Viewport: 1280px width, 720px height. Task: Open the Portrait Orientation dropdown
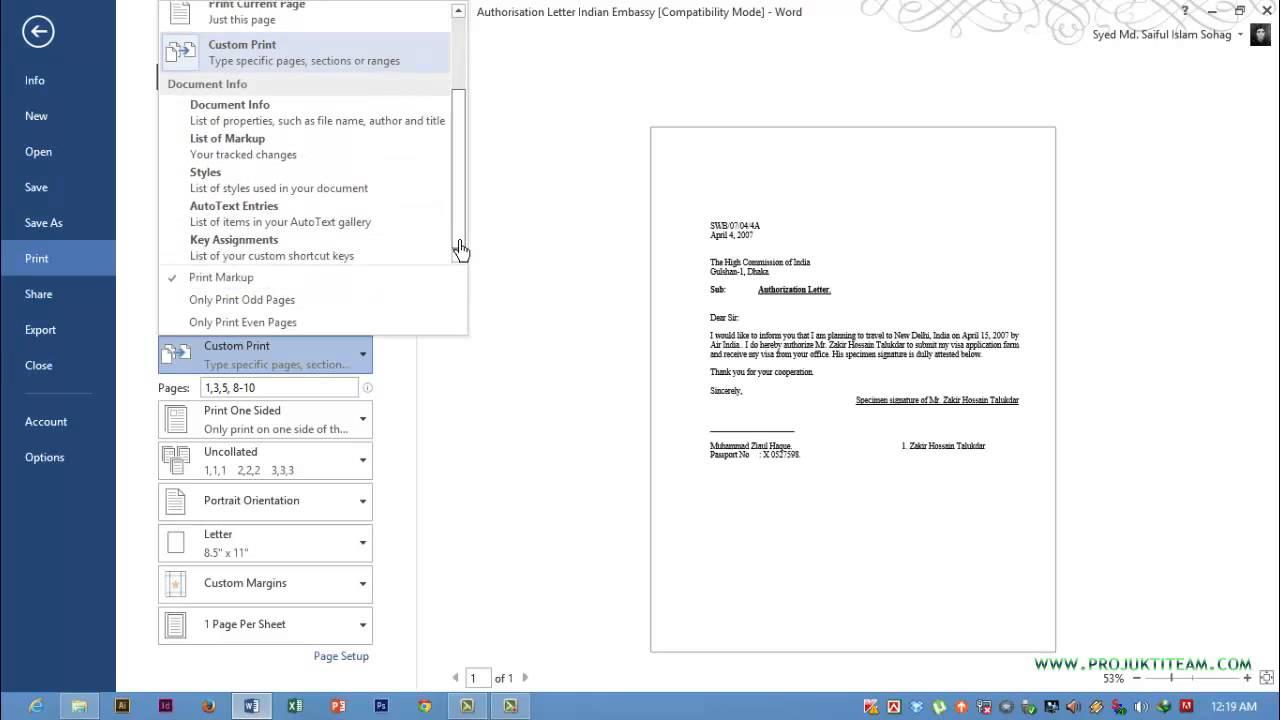coord(265,501)
